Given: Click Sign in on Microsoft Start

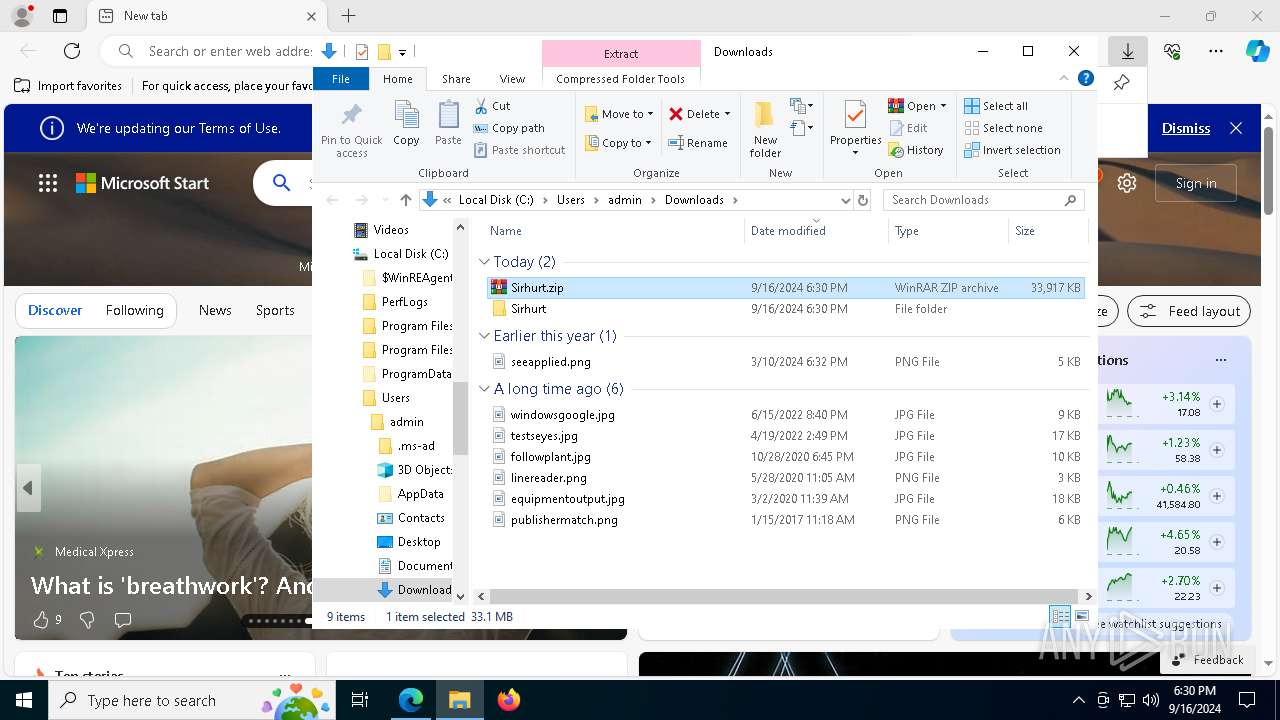Looking at the screenshot, I should (x=1196, y=183).
